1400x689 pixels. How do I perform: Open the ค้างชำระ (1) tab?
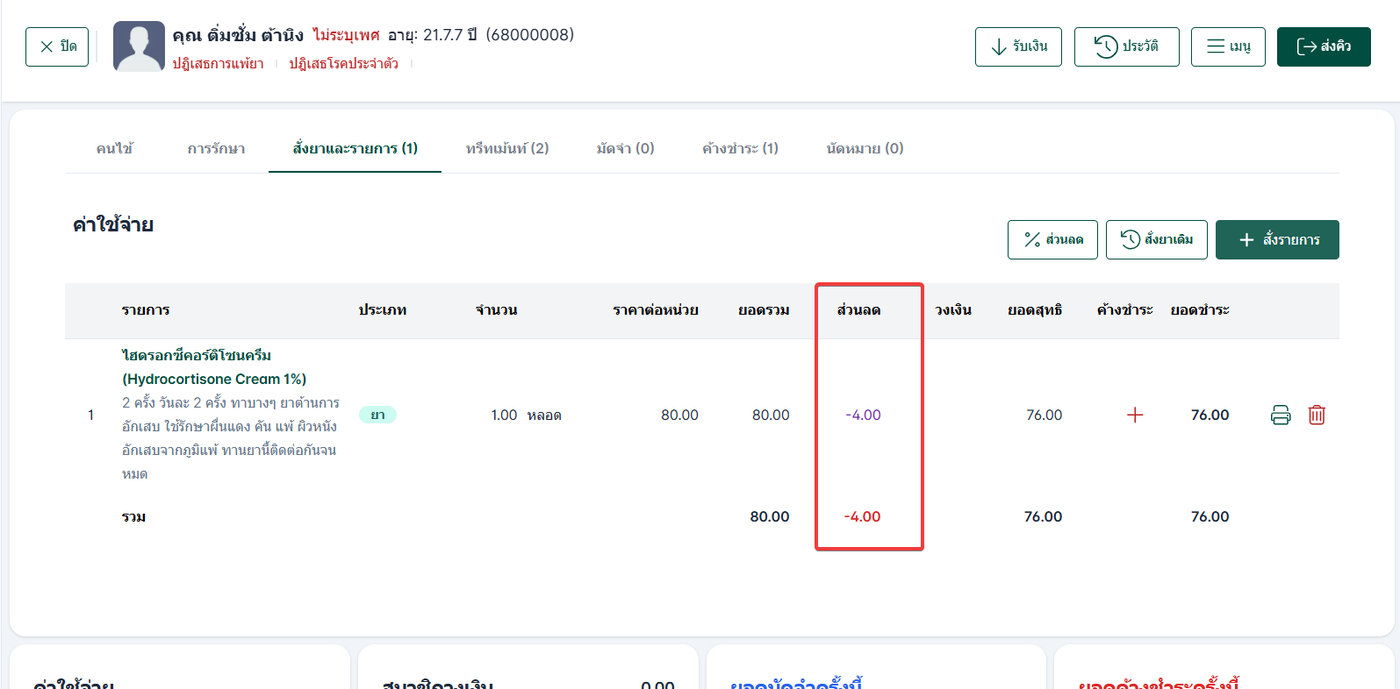(x=740, y=149)
